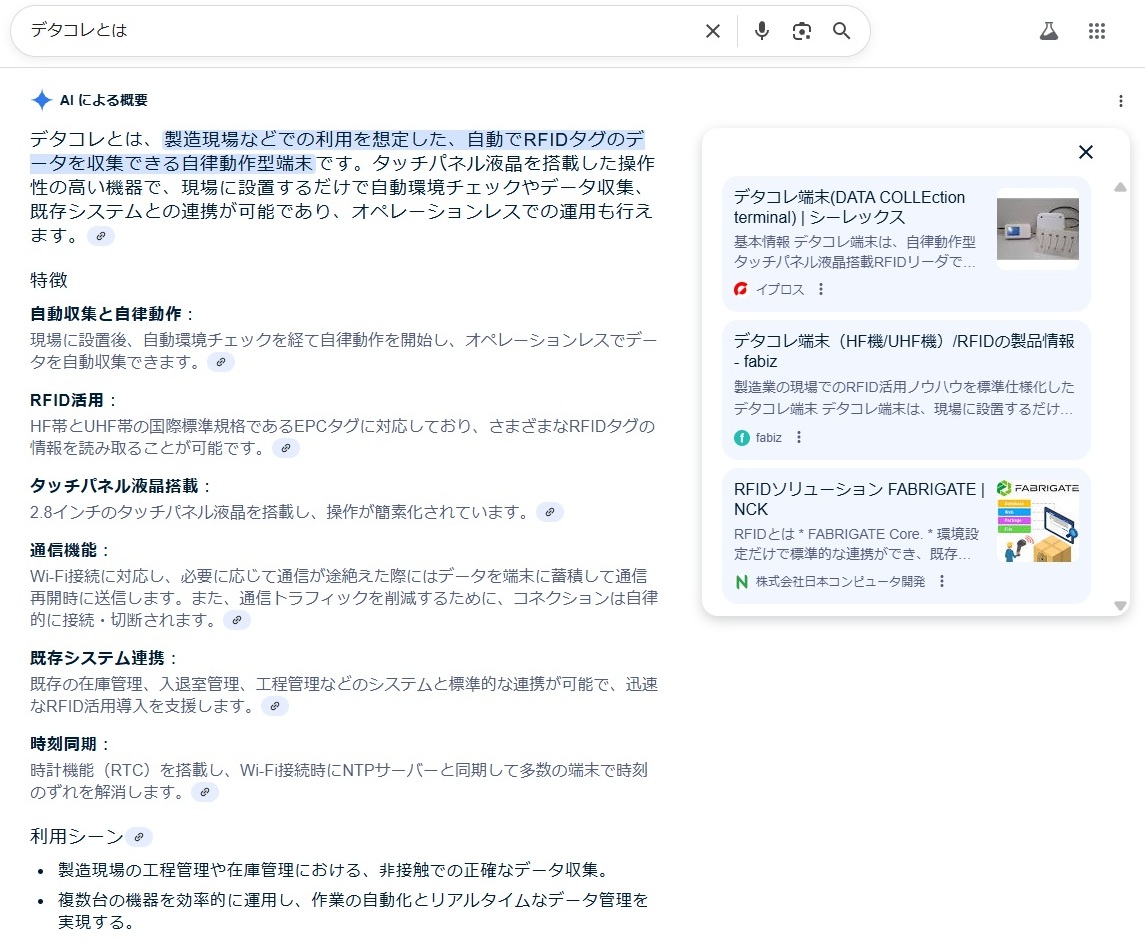Open more options for the fabiz source
1145x945 pixels.
tap(799, 437)
